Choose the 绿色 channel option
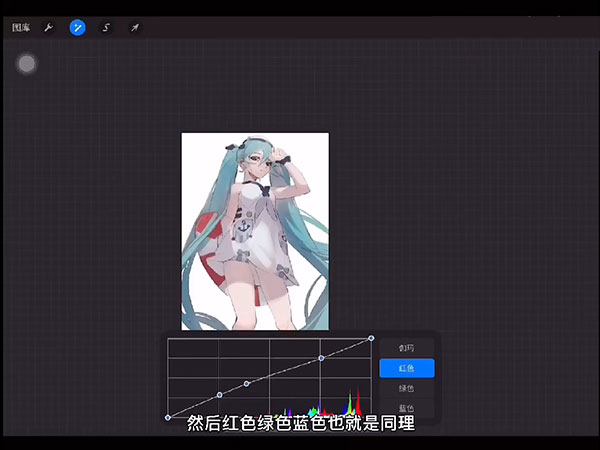The image size is (600, 450). click(406, 388)
